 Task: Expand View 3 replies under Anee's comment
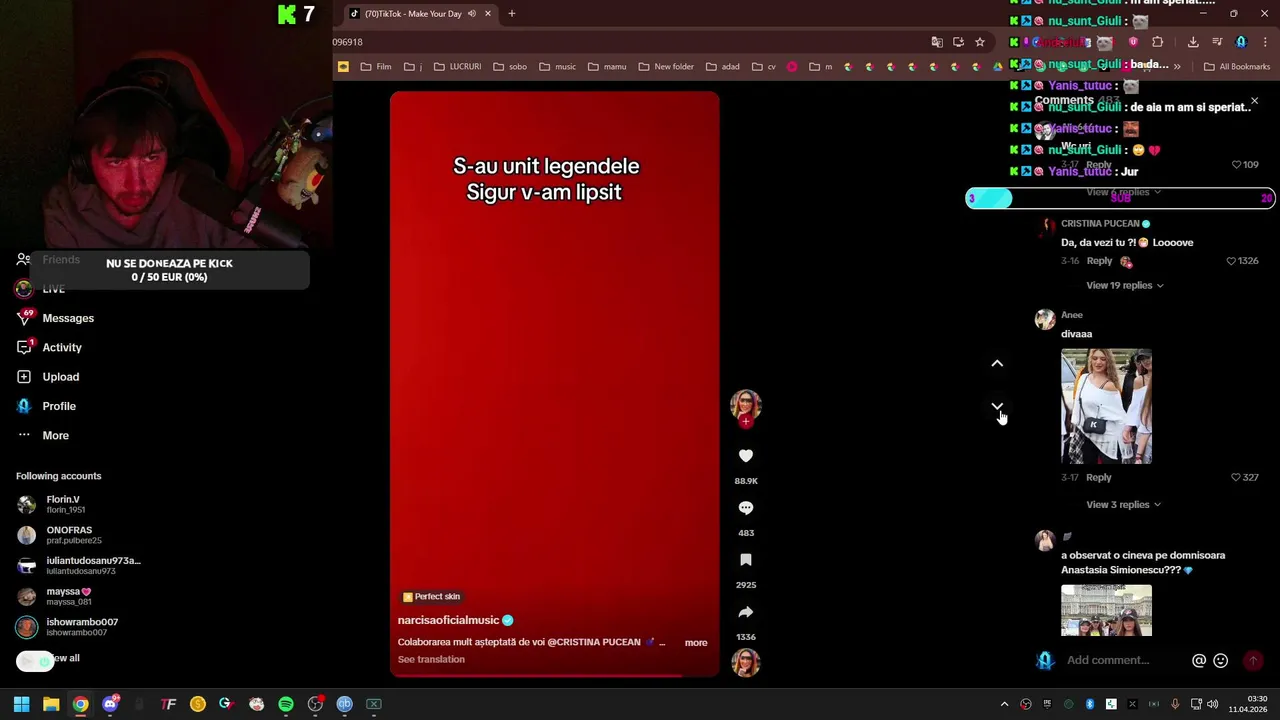click(x=1124, y=504)
